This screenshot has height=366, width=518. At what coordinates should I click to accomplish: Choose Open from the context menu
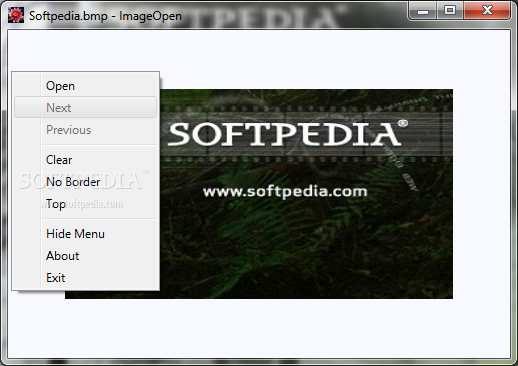(85, 86)
